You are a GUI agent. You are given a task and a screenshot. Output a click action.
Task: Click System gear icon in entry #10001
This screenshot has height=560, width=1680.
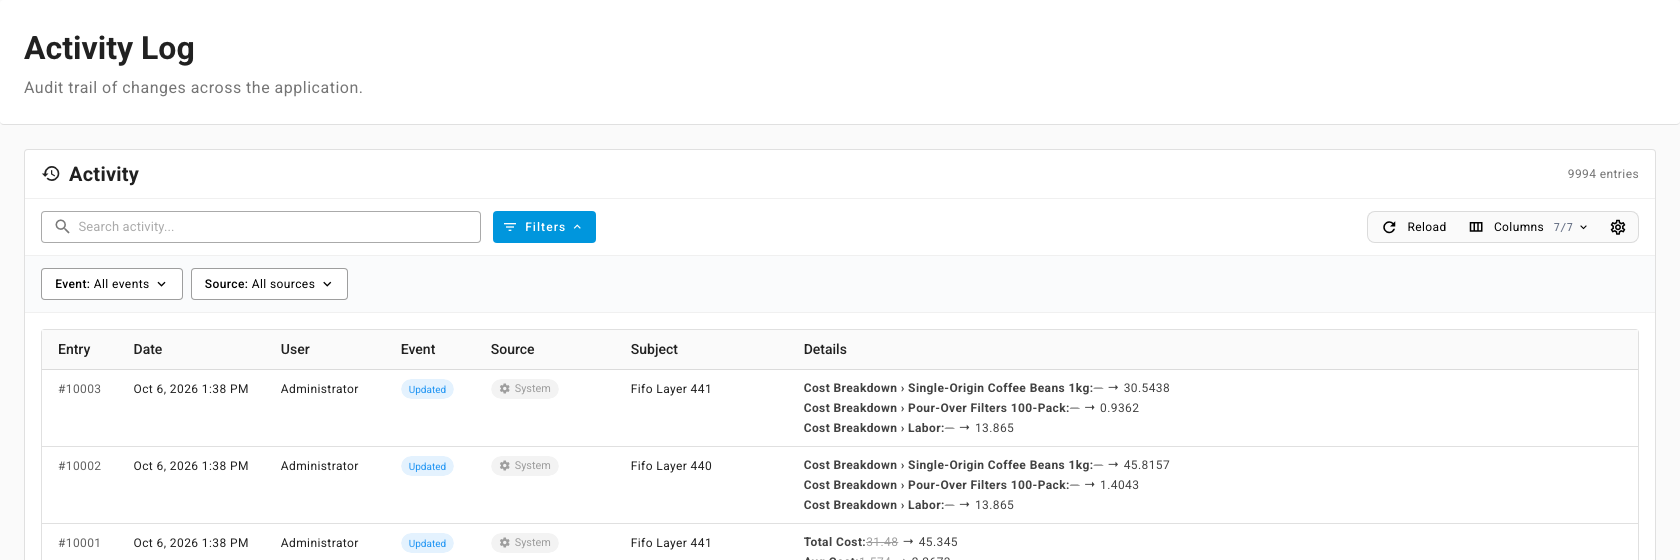point(505,543)
